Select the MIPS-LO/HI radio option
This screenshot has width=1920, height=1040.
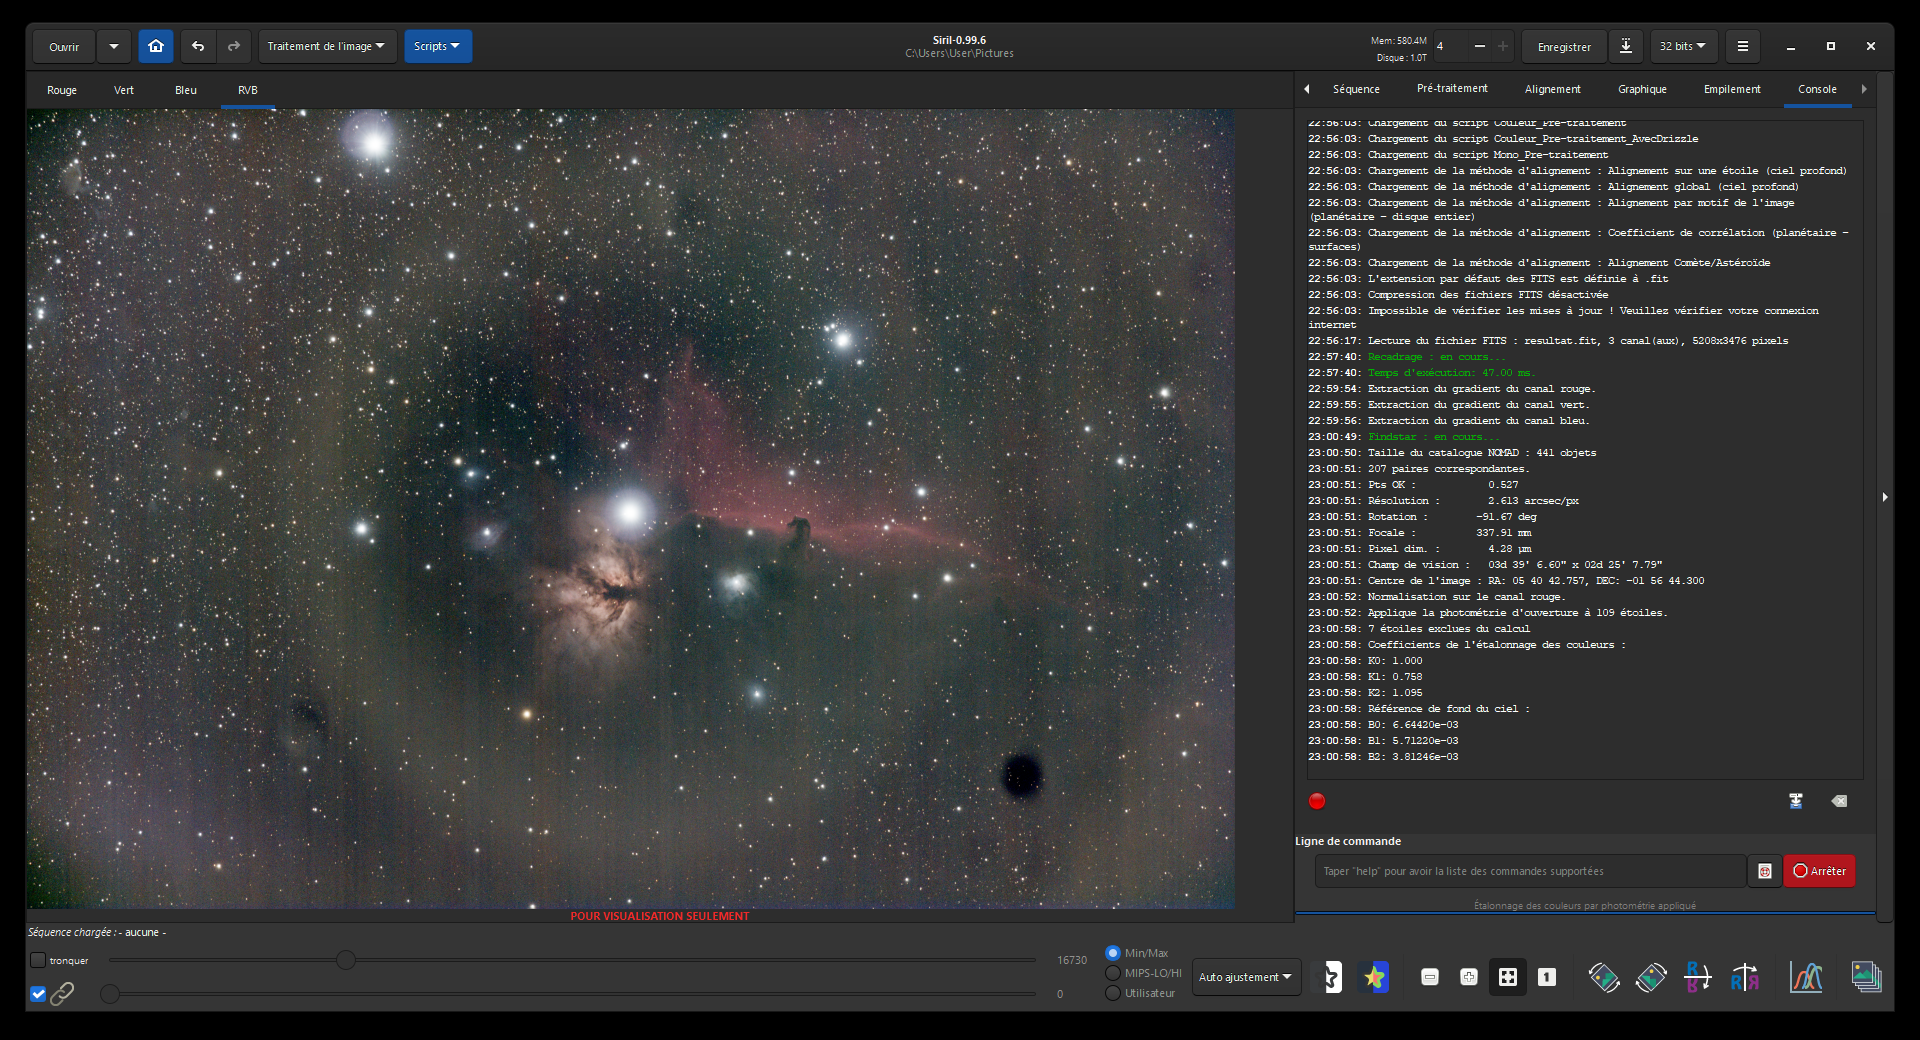click(1113, 973)
